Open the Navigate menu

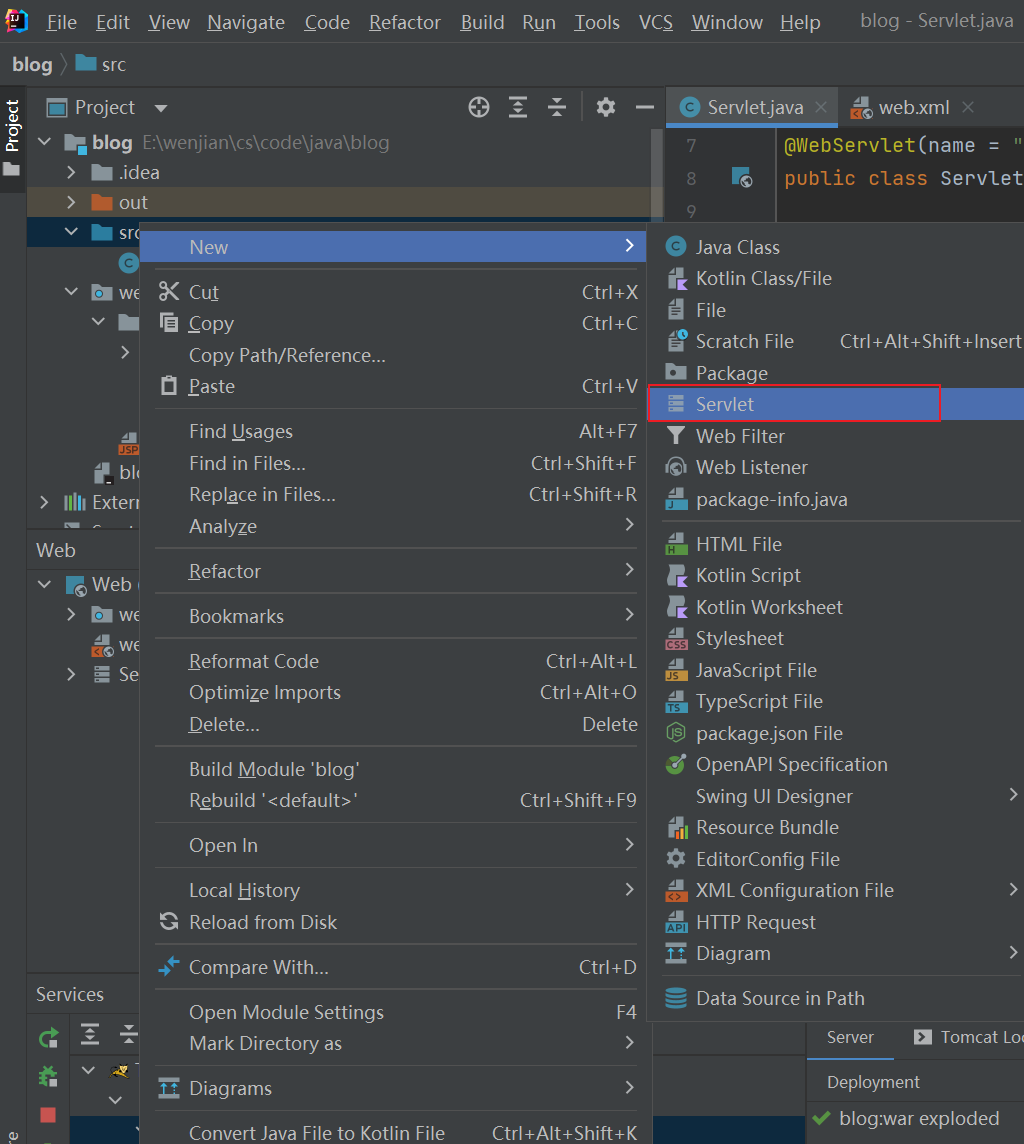(x=246, y=23)
